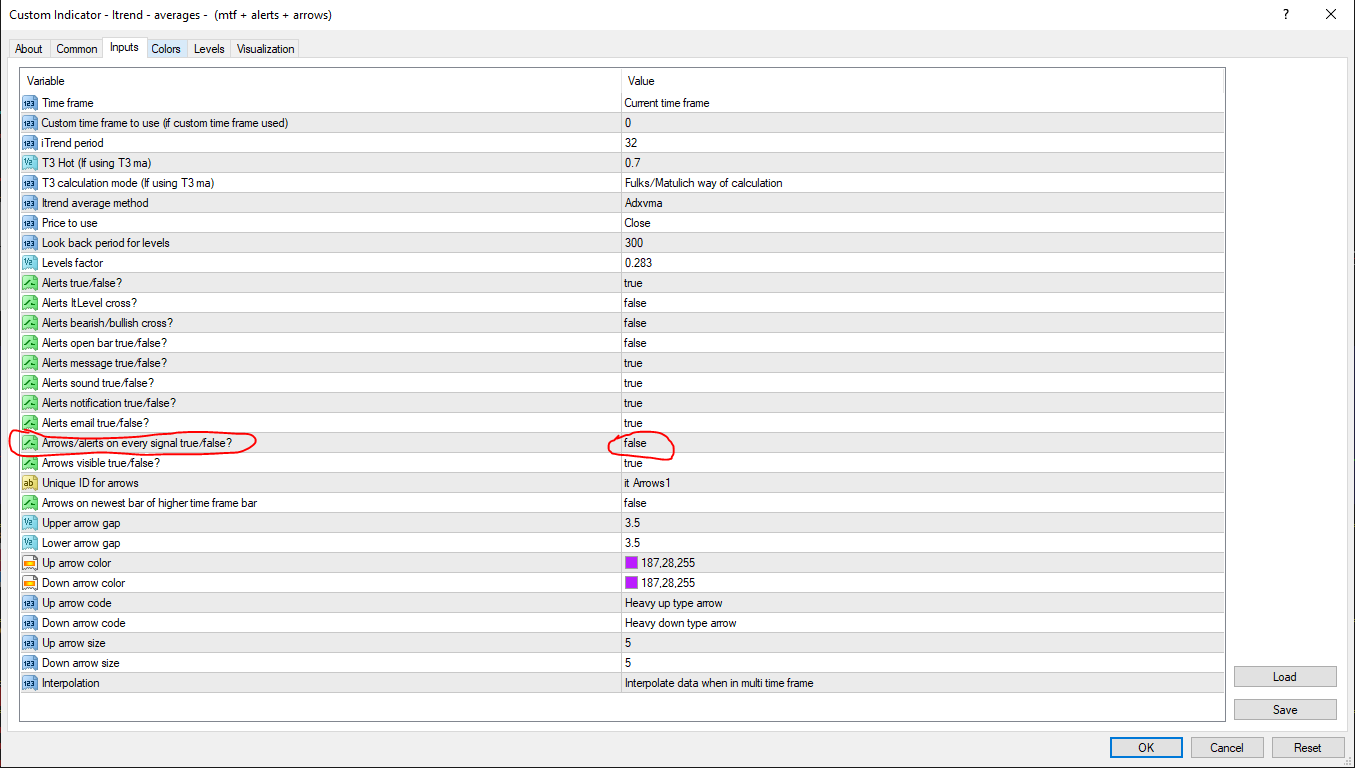Click the Help question mark in title bar
The height and width of the screenshot is (768, 1355).
point(1285,15)
